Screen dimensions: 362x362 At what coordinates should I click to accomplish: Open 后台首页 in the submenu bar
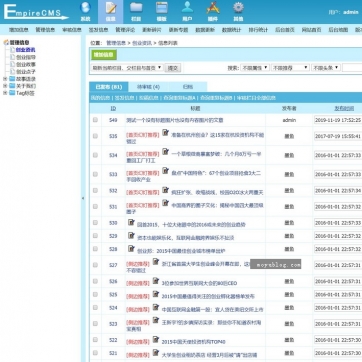[x=285, y=30]
